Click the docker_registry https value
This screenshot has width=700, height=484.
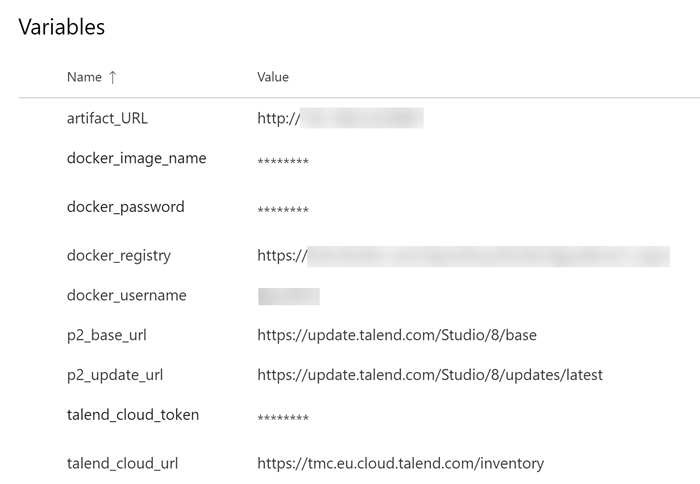point(462,255)
